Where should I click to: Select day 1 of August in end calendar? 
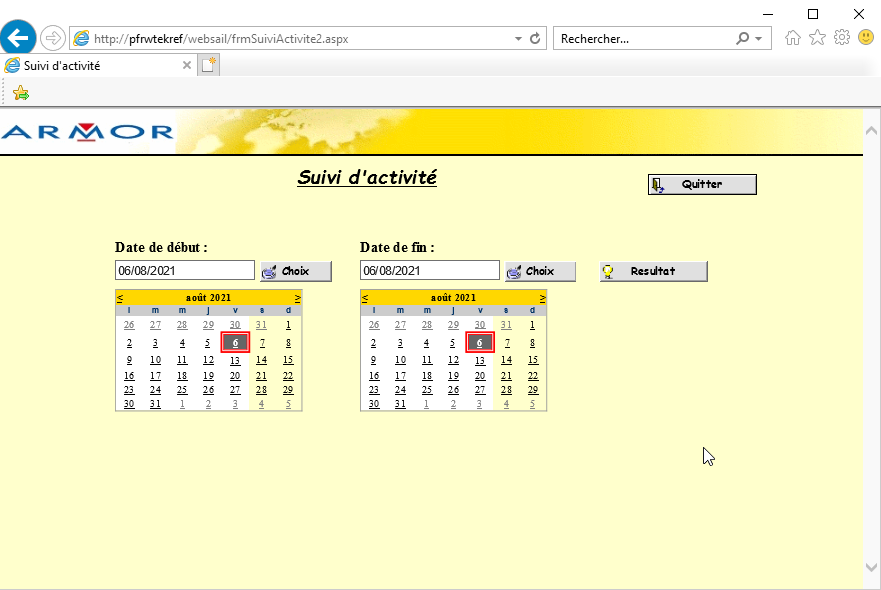pyautogui.click(x=533, y=325)
